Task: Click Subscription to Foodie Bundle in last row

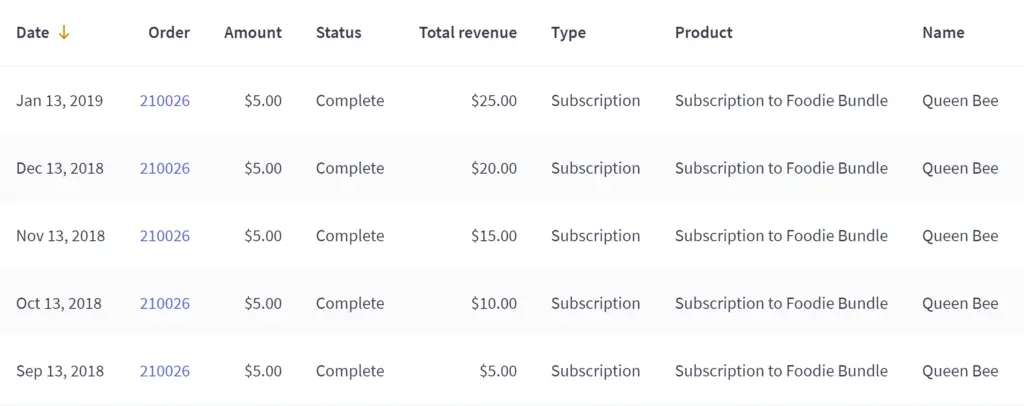Action: 781,371
